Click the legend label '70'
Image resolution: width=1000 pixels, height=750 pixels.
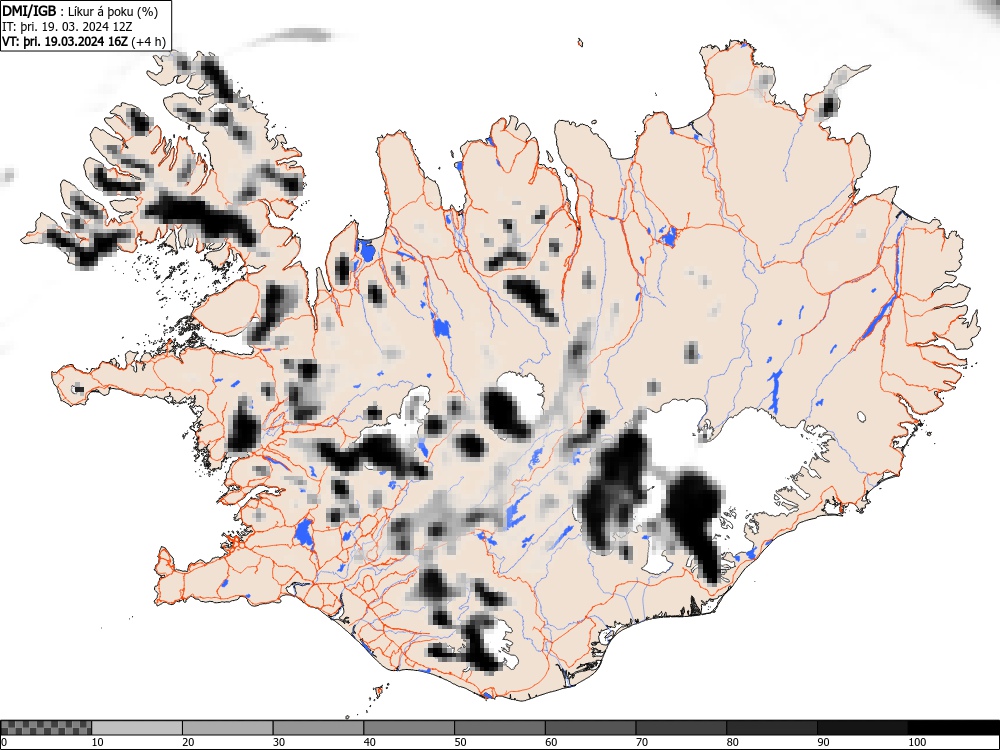[x=642, y=742]
